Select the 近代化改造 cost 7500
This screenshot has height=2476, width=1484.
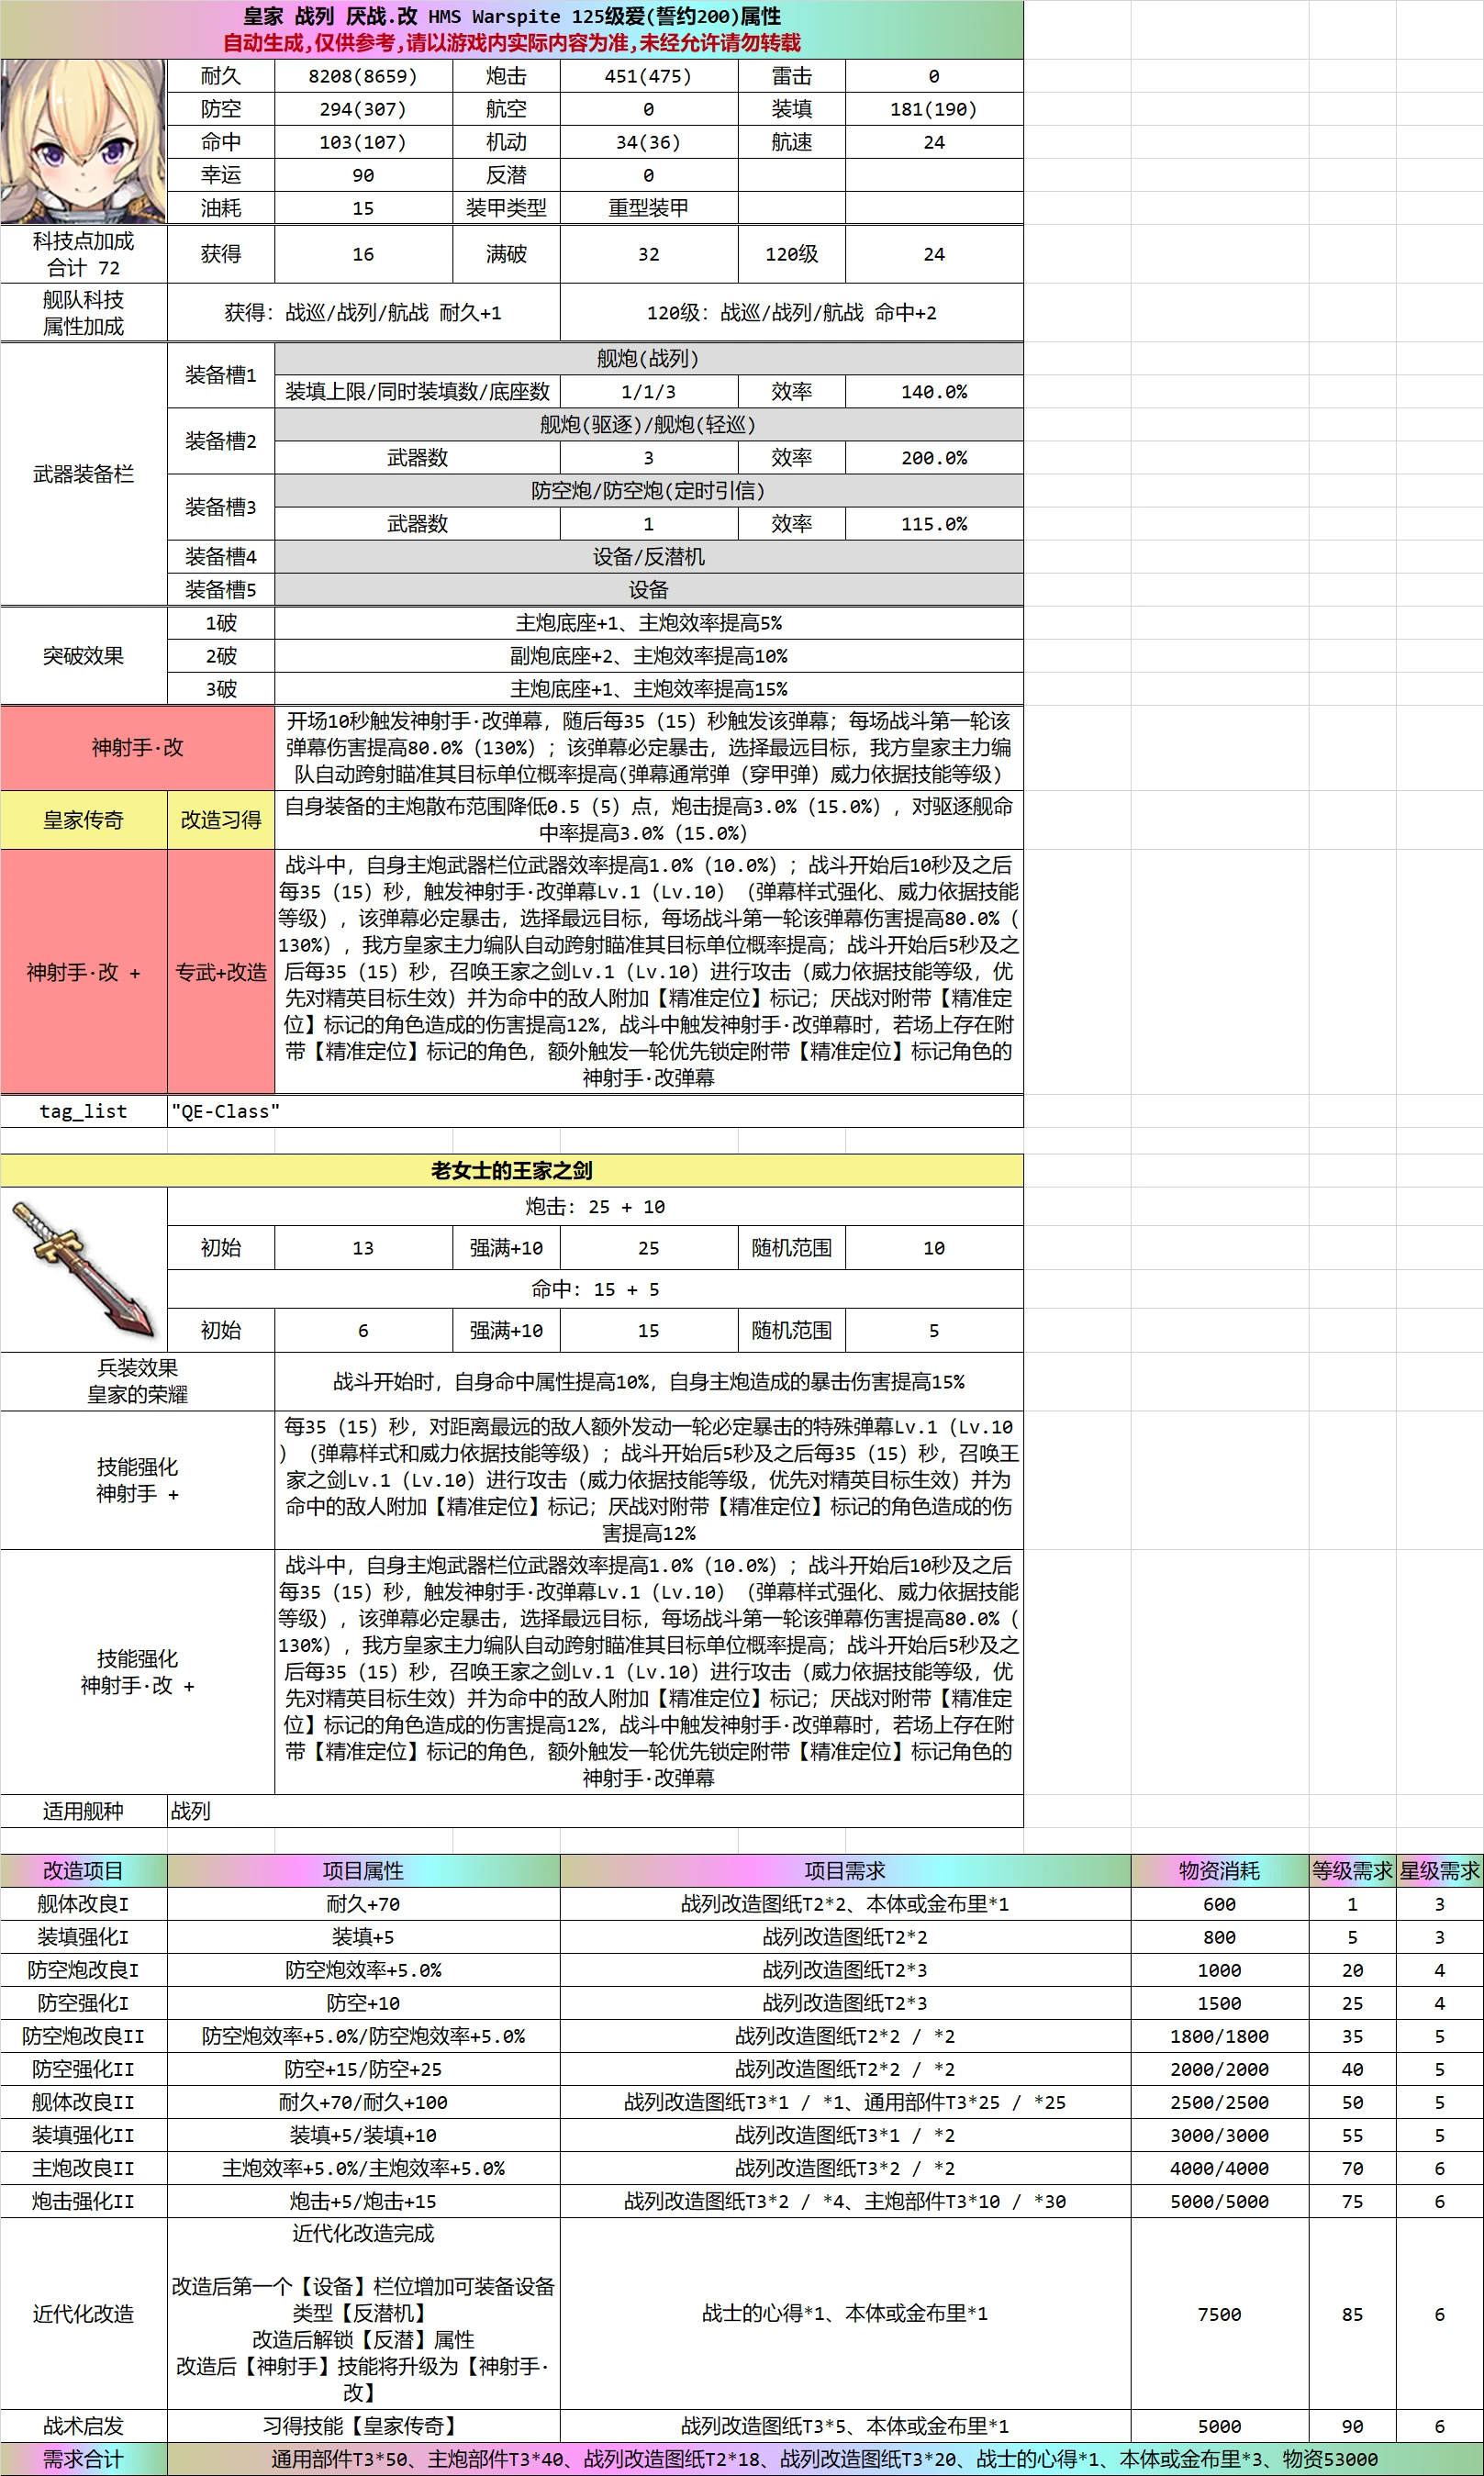[x=1220, y=2314]
